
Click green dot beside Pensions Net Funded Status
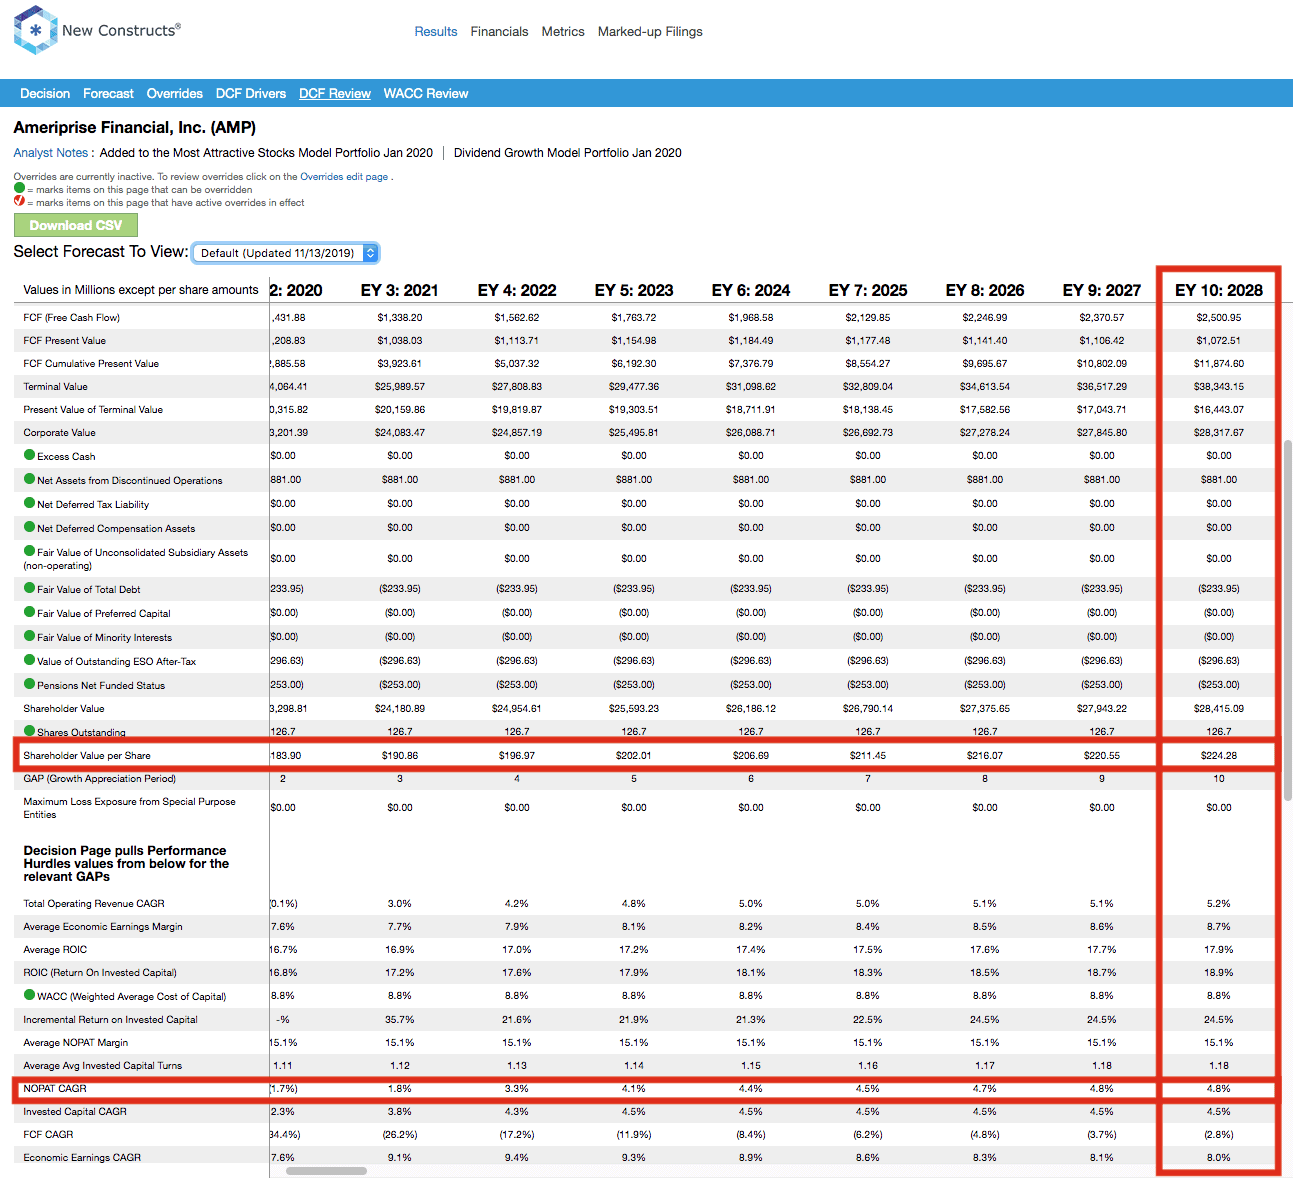tap(29, 684)
